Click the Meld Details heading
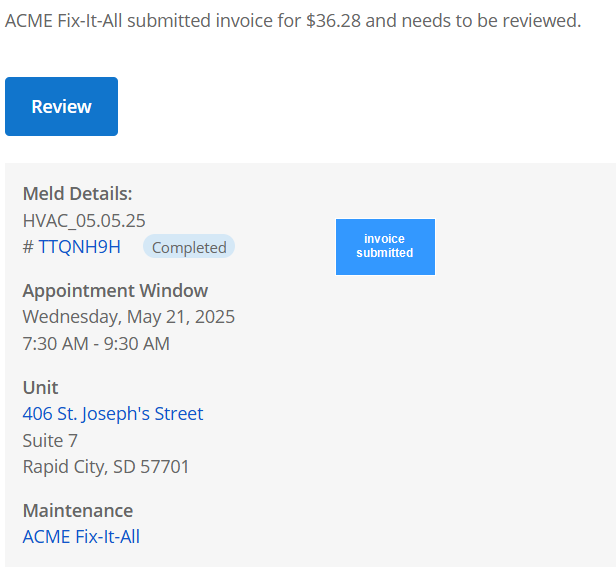Viewport: 616px width, 571px height. (77, 194)
